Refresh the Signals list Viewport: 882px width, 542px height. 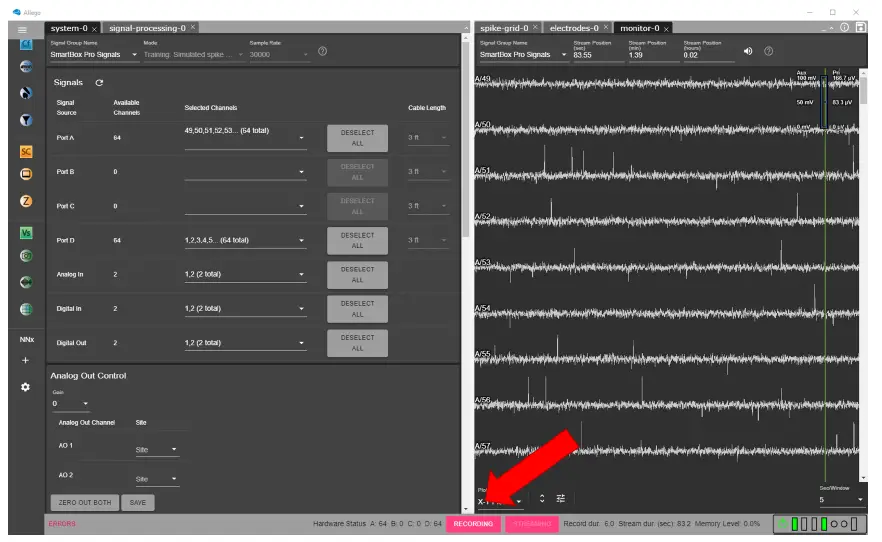99,83
